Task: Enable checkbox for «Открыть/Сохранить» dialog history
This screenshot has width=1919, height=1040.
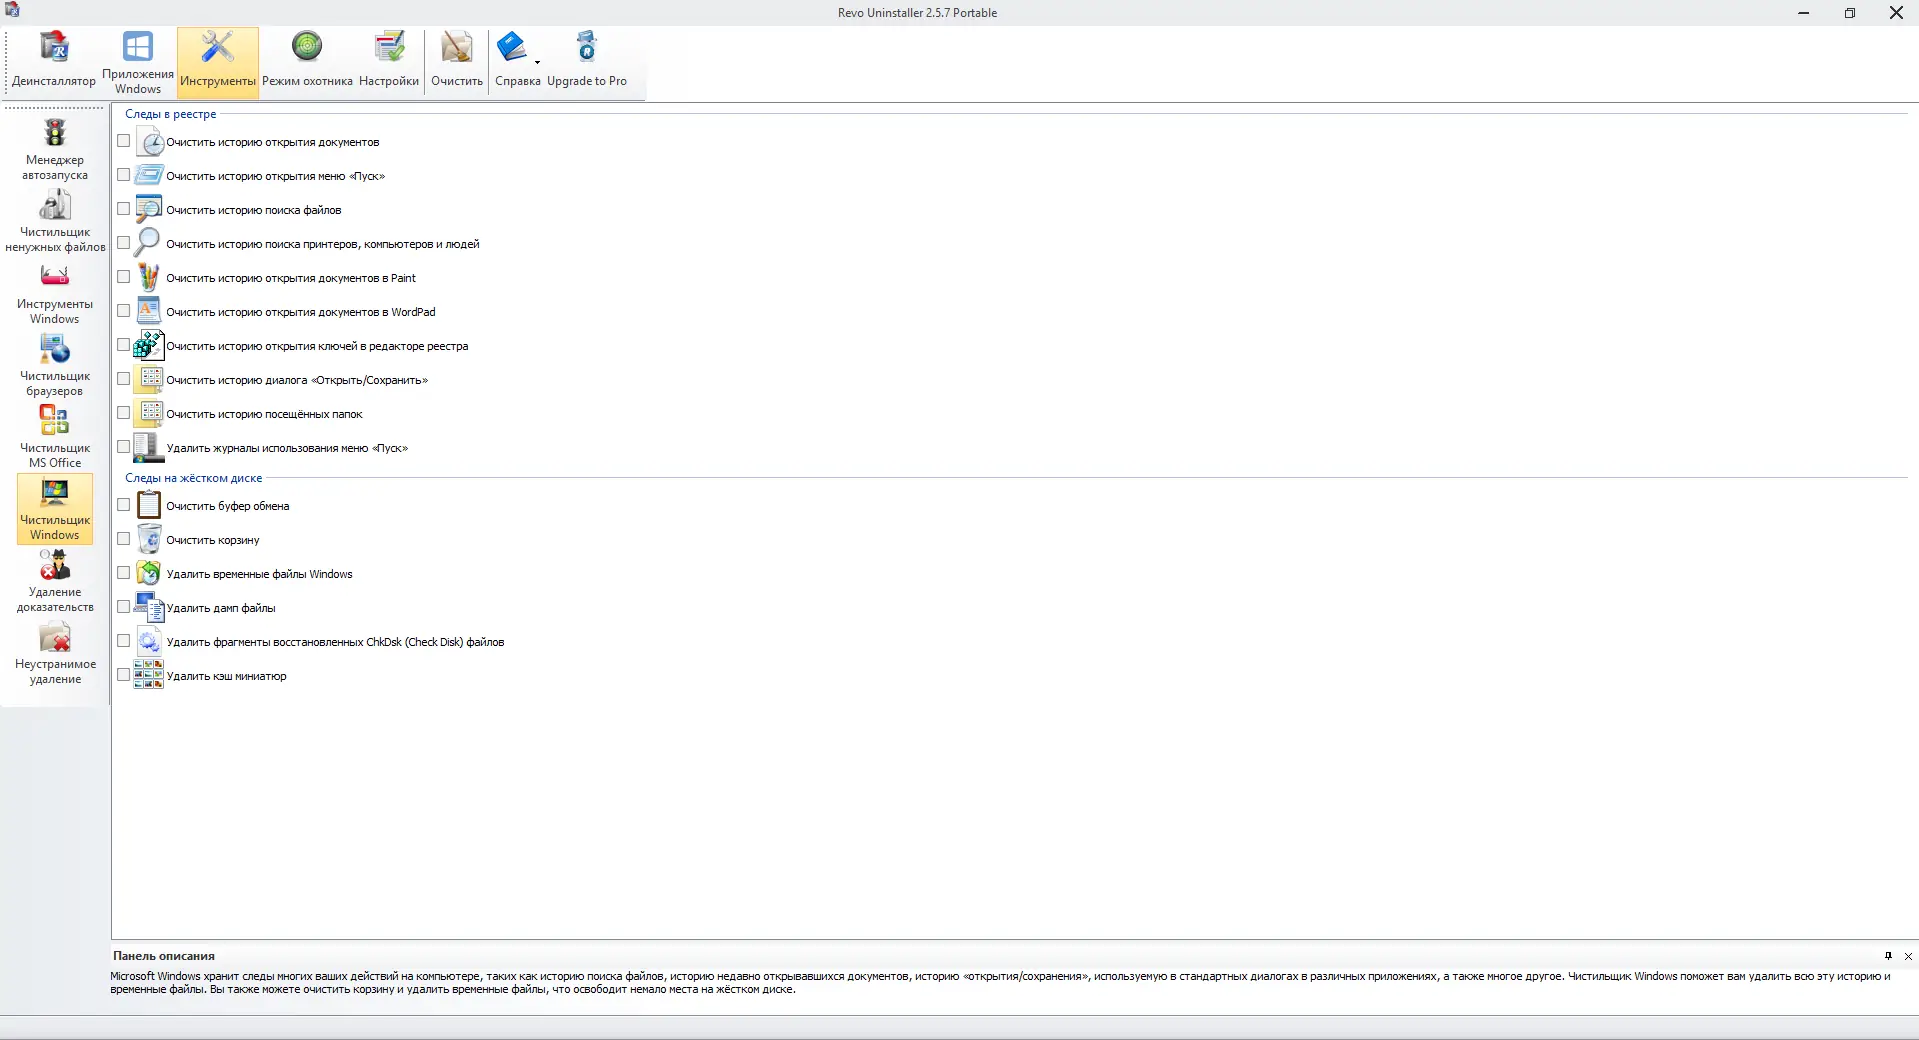Action: pos(124,379)
